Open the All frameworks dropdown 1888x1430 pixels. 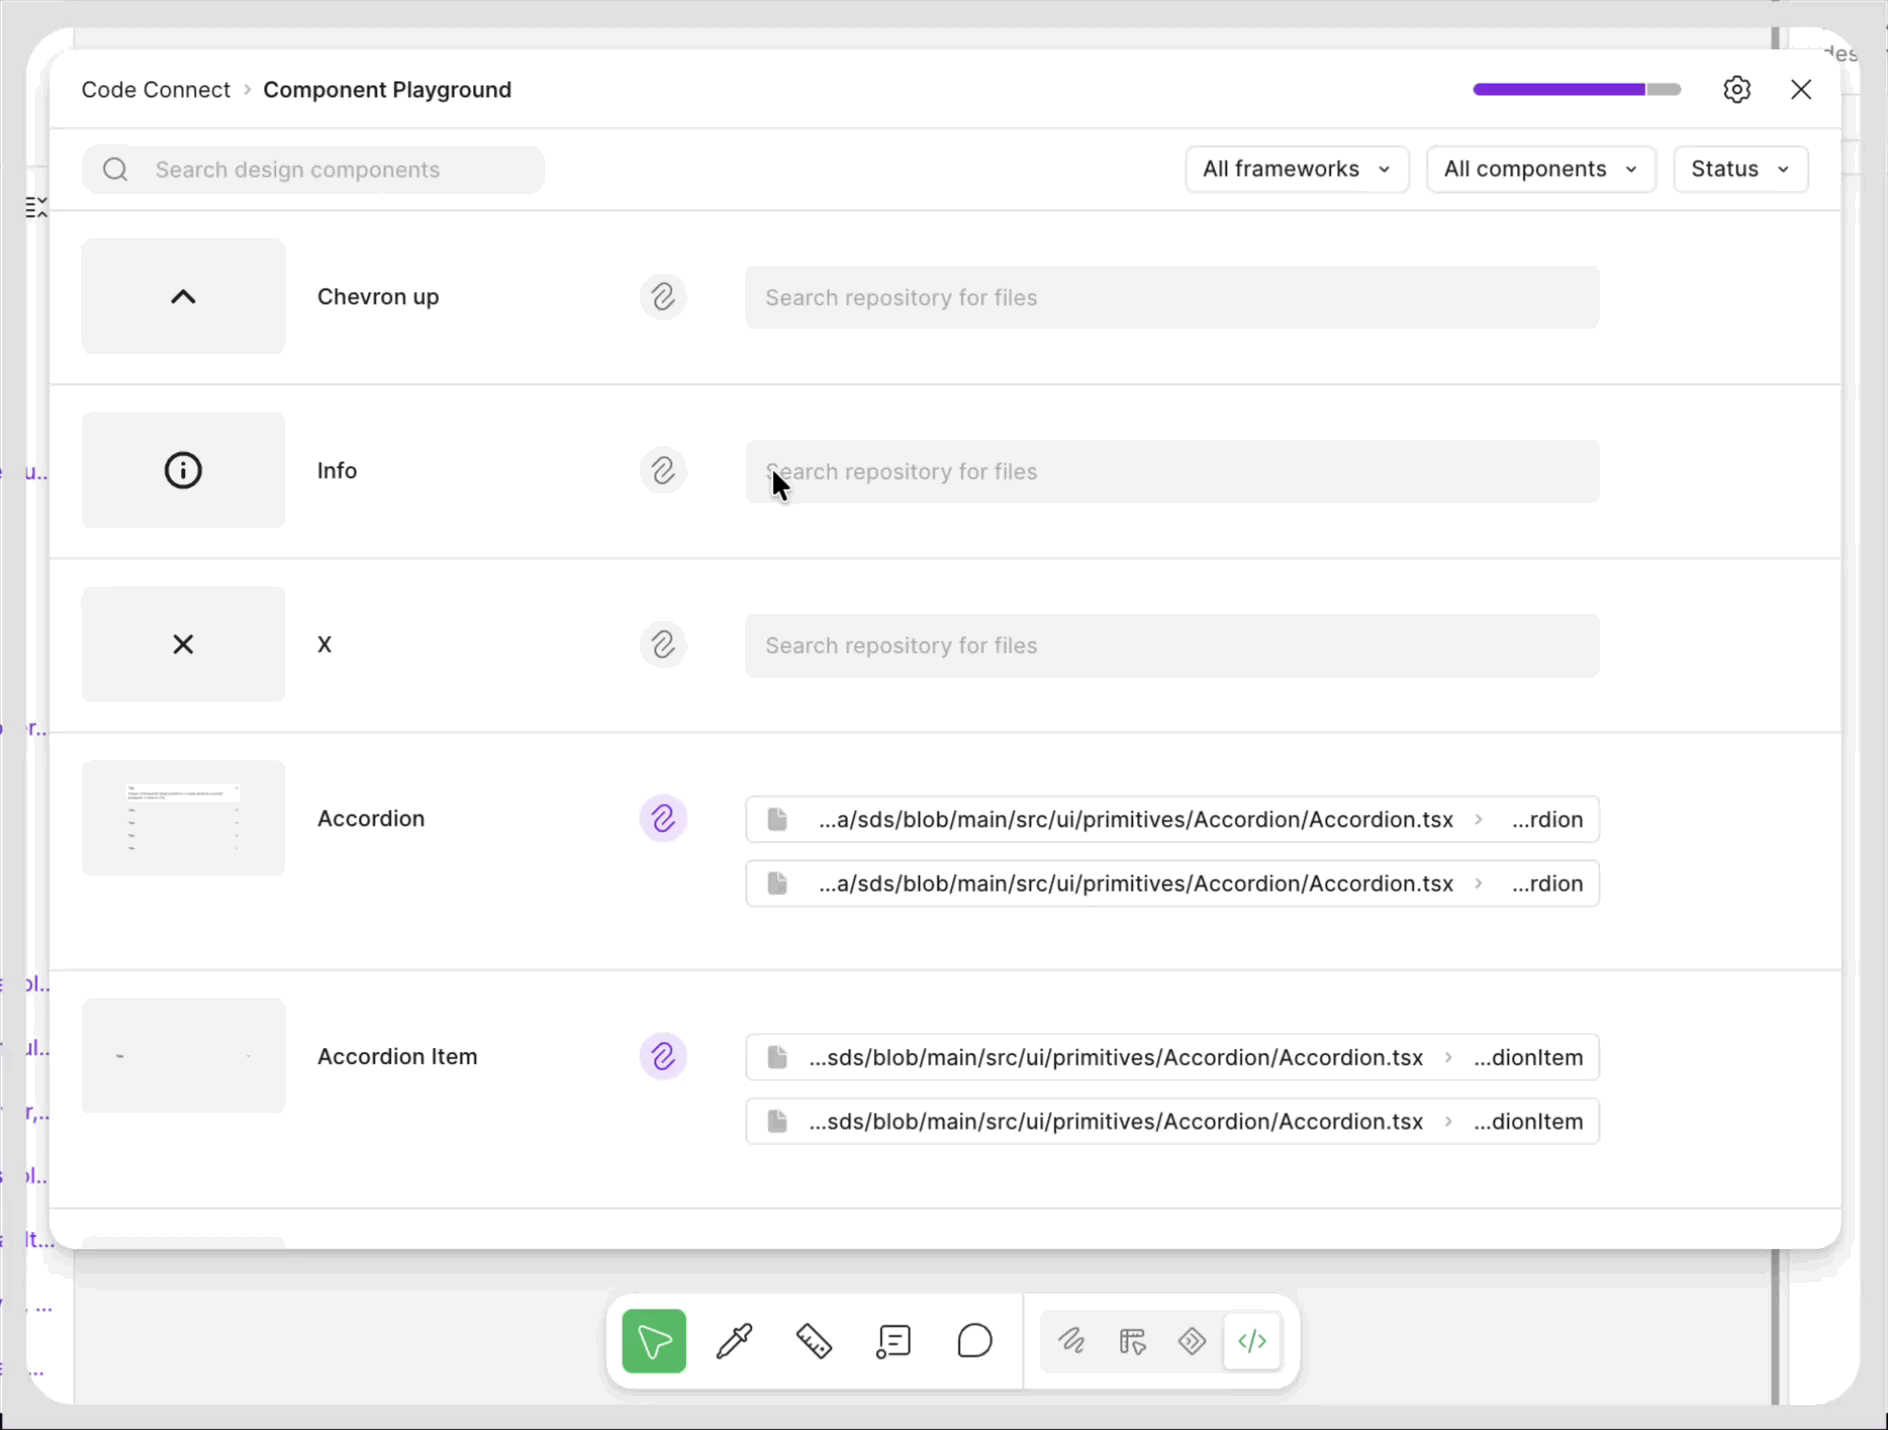point(1297,169)
